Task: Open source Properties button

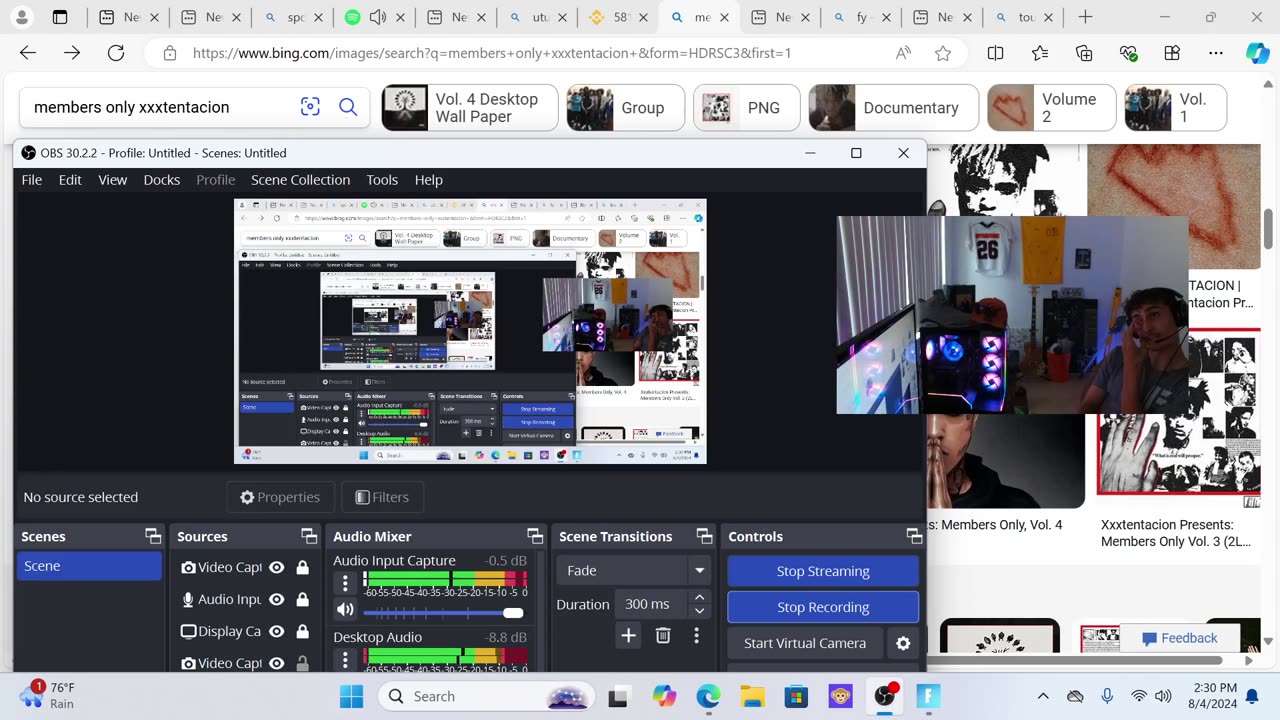Action: tap(280, 497)
